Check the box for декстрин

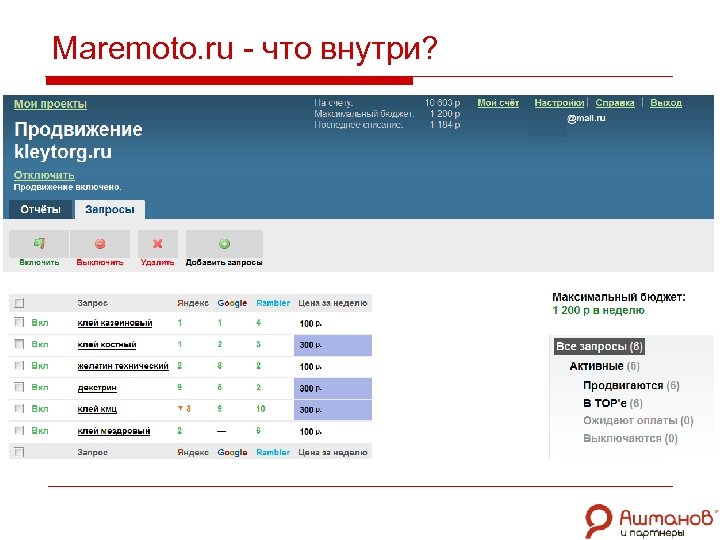click(x=19, y=387)
